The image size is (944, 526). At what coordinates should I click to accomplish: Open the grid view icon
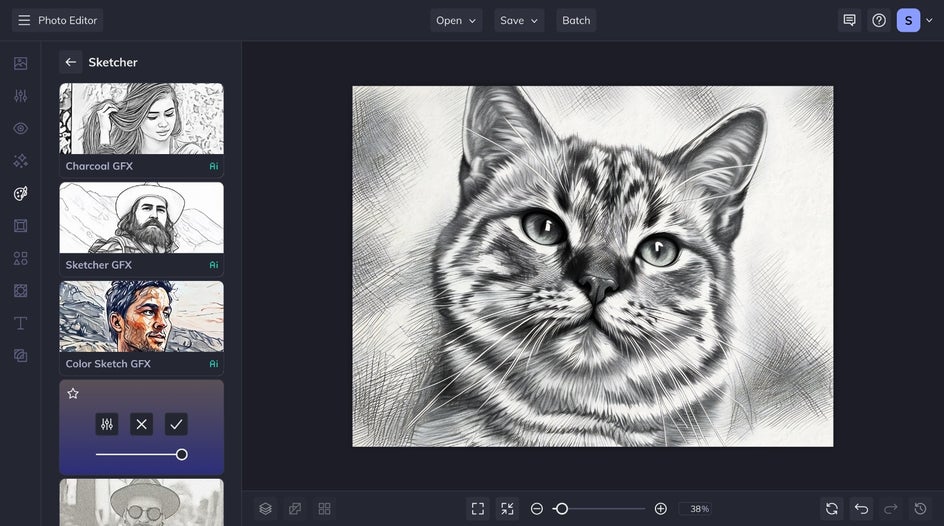point(324,509)
